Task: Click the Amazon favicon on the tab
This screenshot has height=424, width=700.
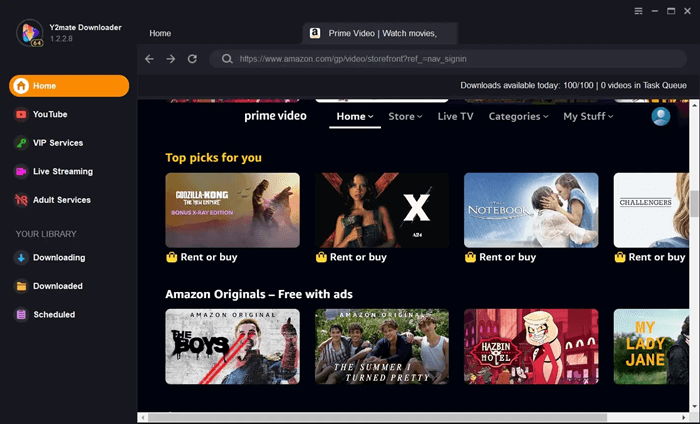Action: pos(315,33)
